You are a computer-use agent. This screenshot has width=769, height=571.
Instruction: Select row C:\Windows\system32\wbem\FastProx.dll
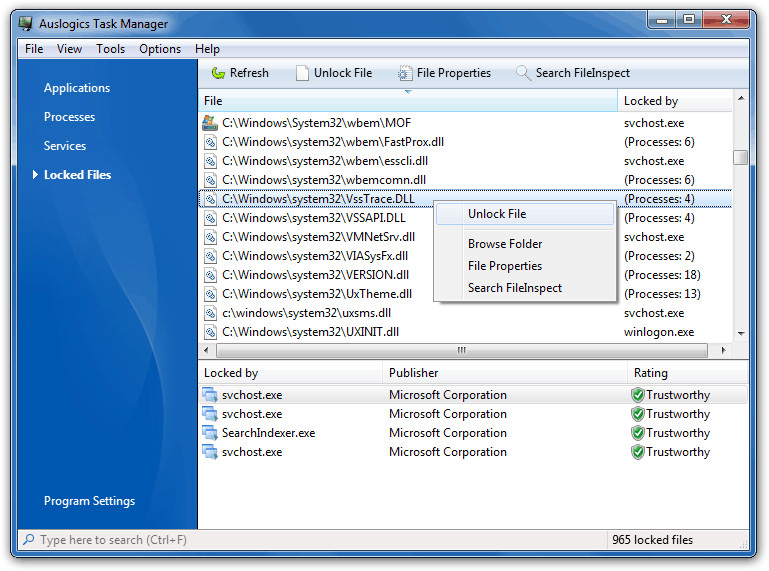(465, 142)
